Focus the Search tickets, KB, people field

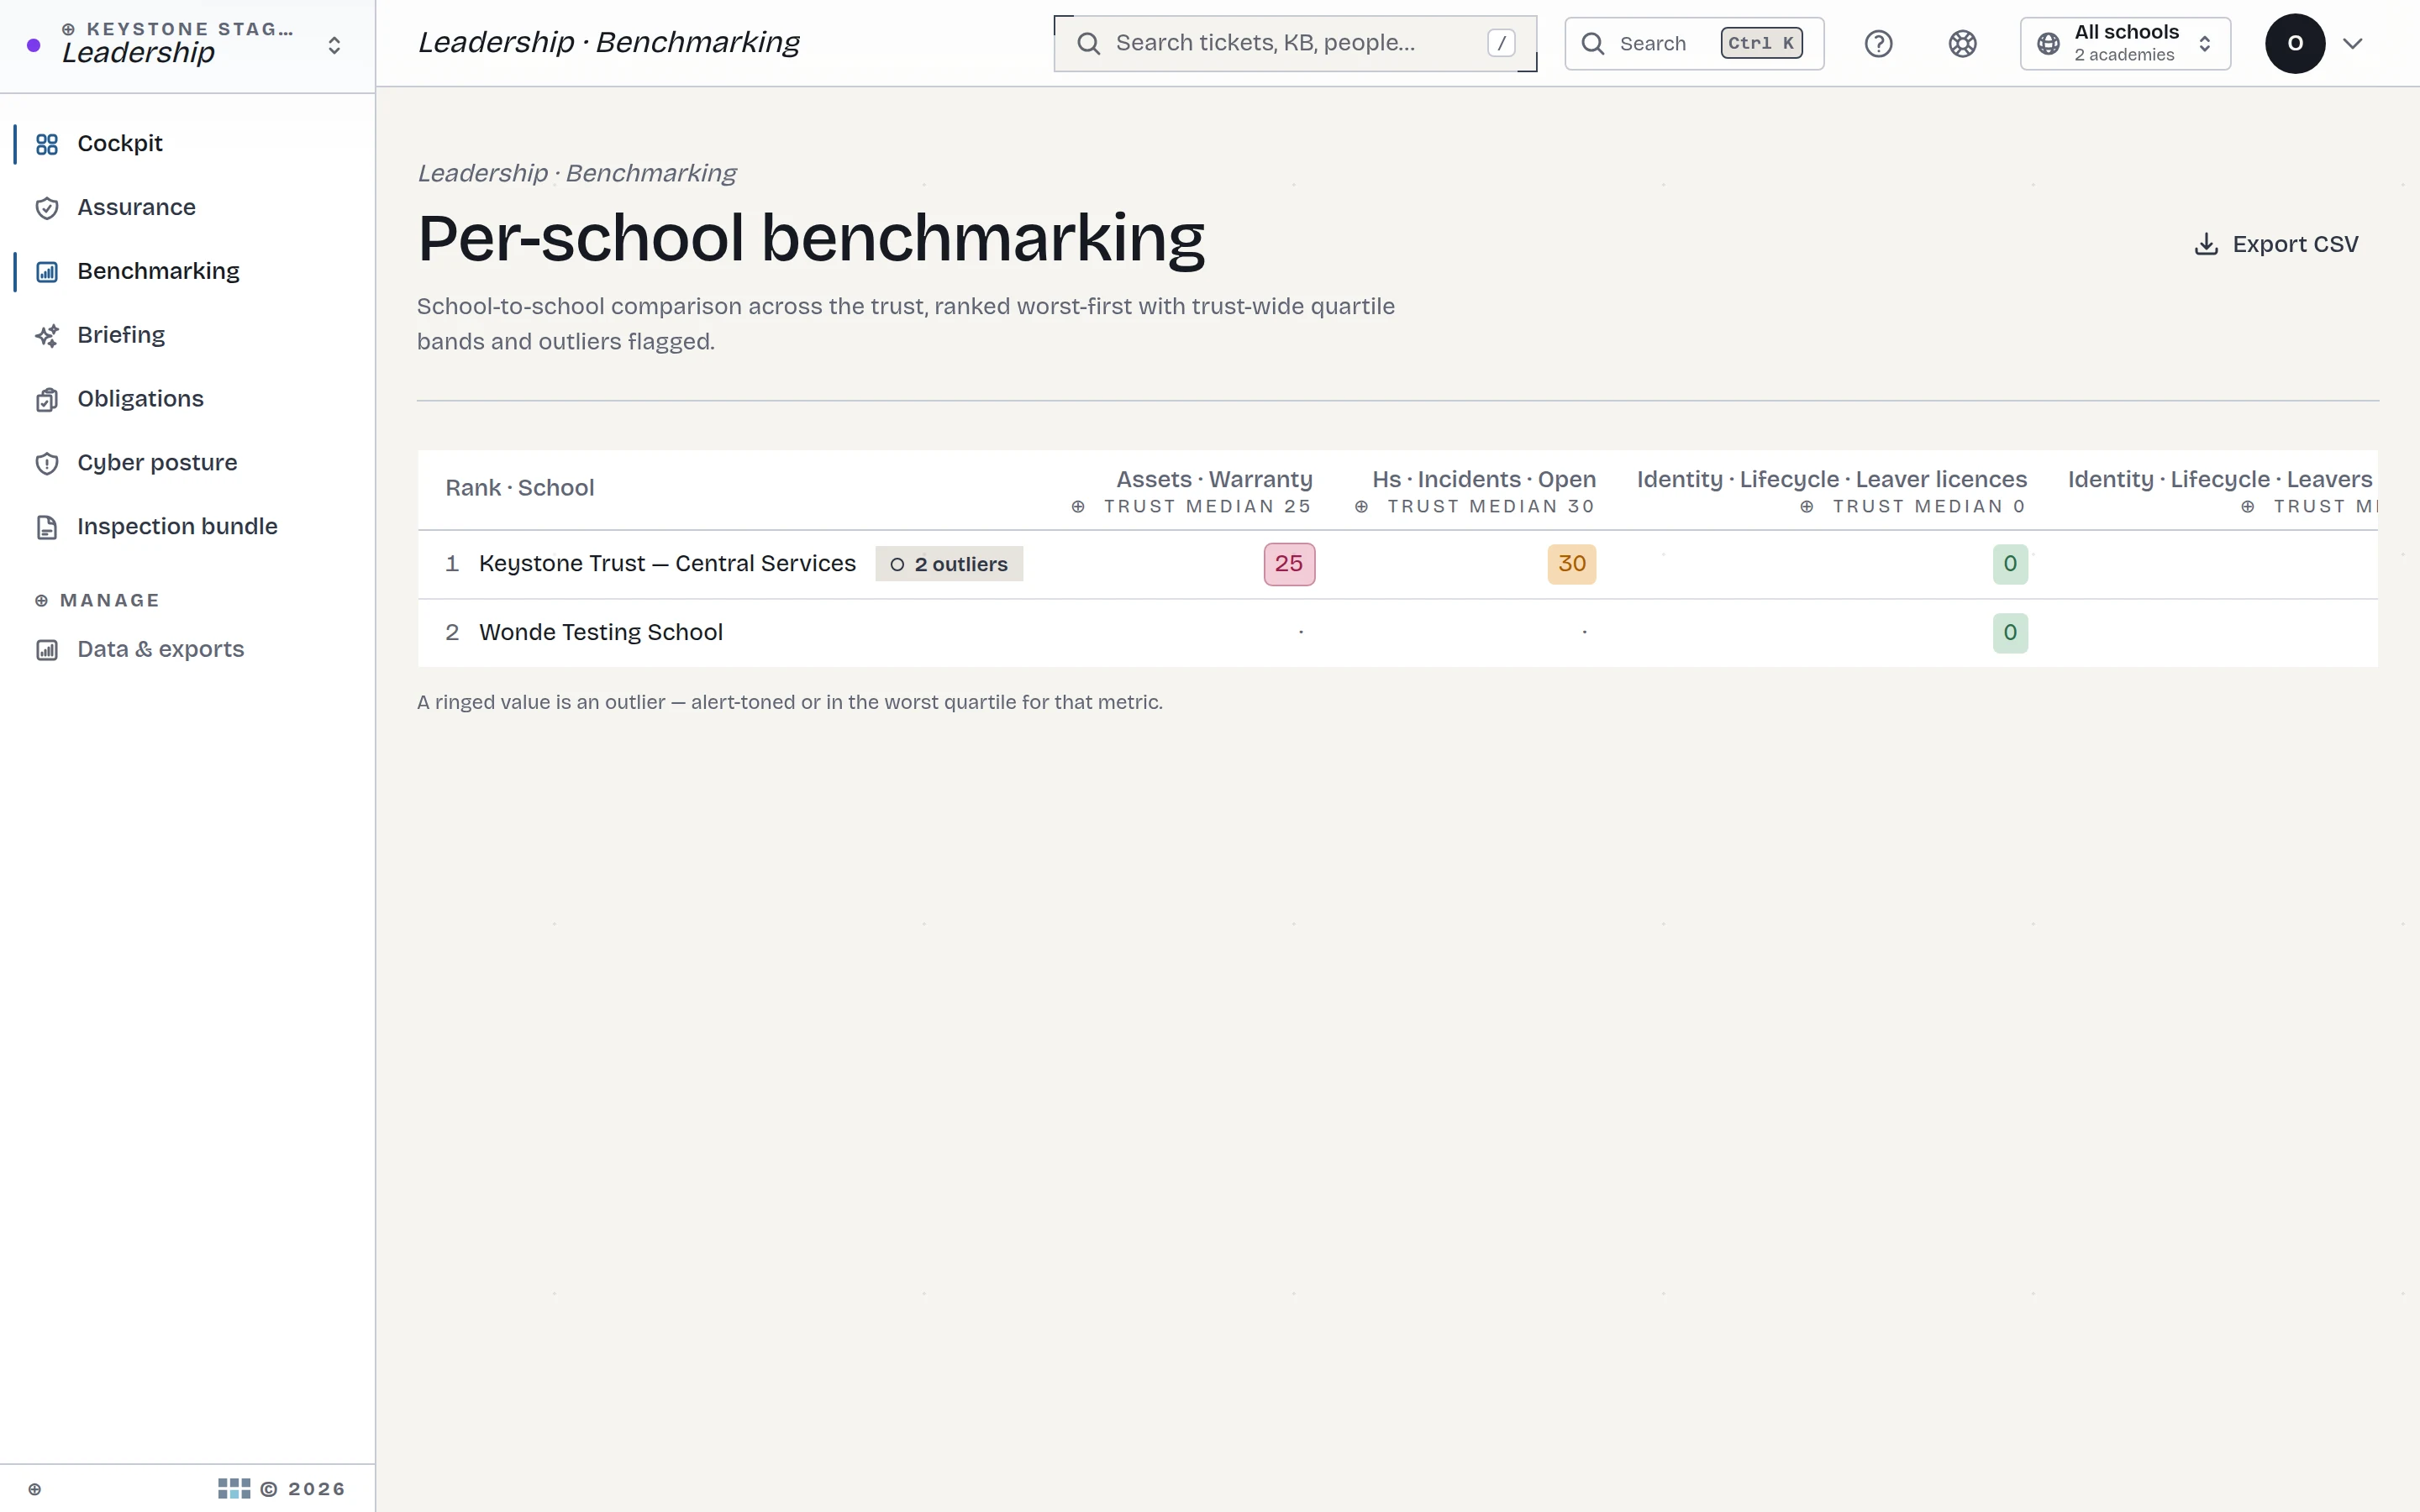pyautogui.click(x=1295, y=44)
